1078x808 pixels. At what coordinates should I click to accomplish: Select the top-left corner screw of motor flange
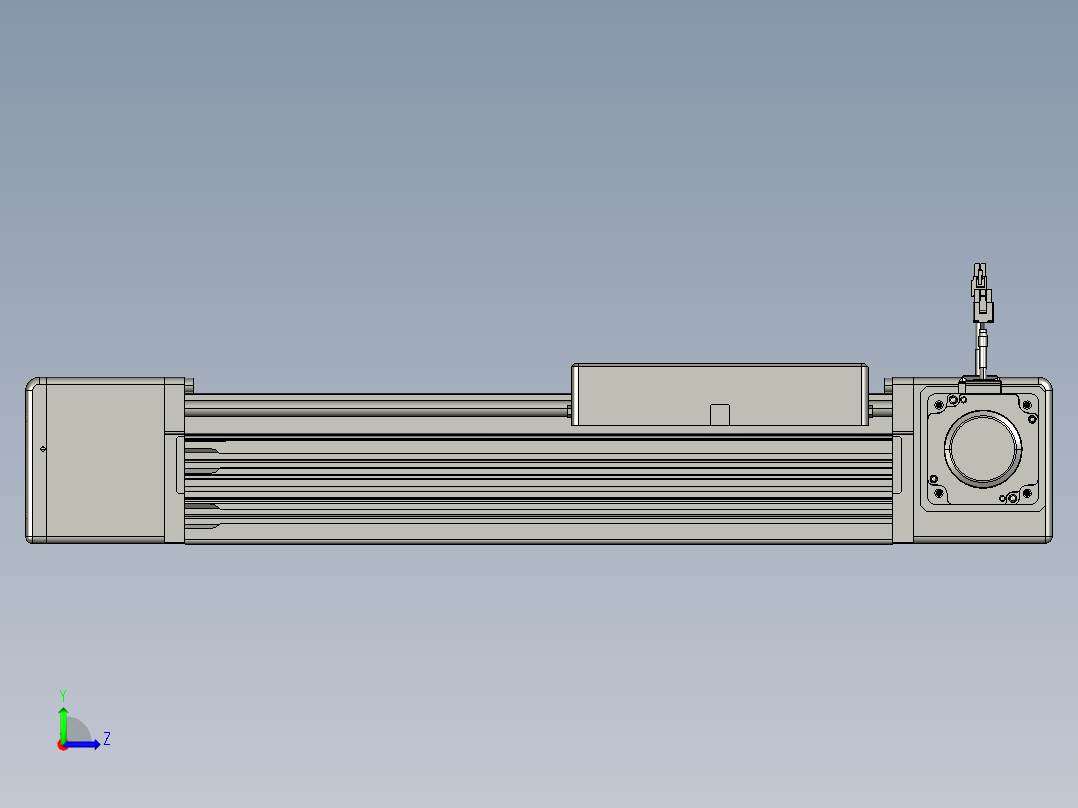point(939,405)
